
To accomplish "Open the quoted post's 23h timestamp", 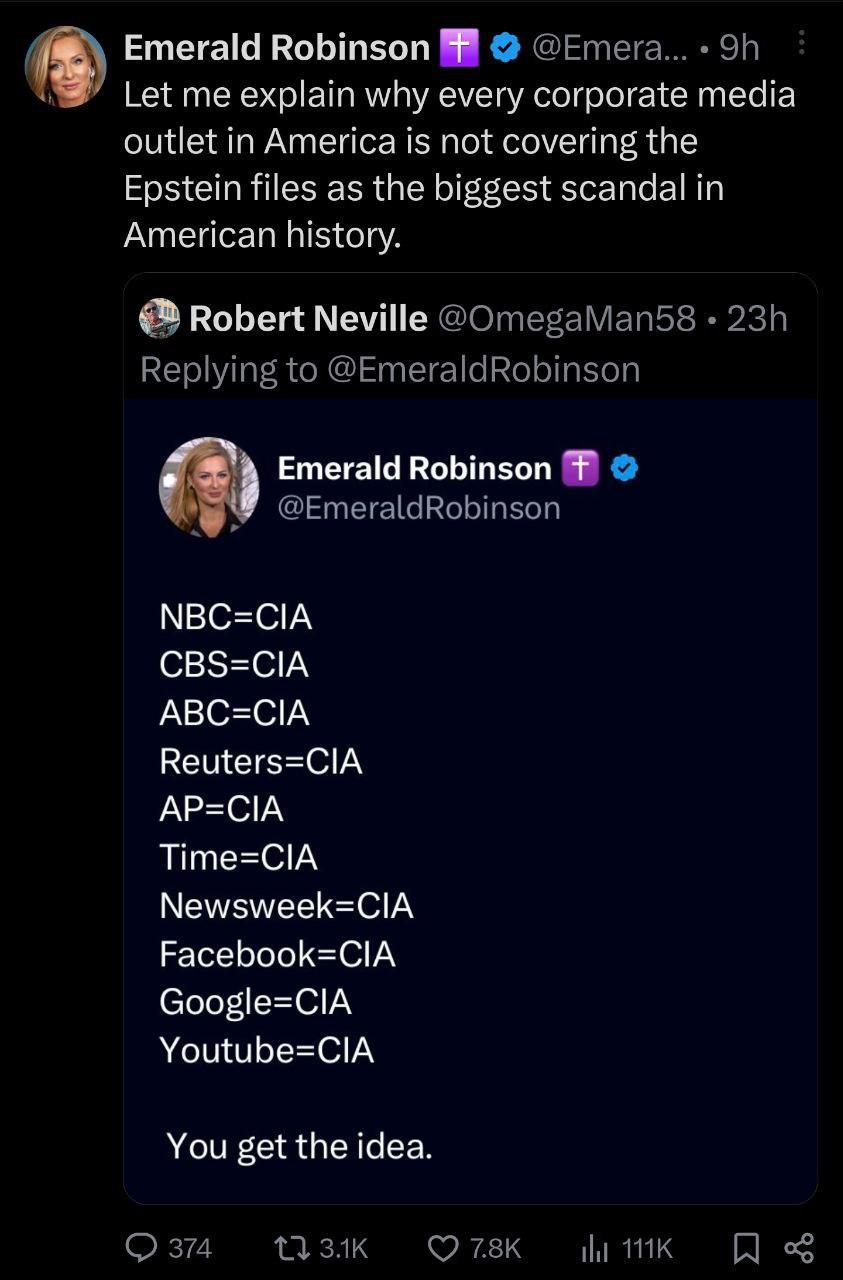I will point(757,318).
